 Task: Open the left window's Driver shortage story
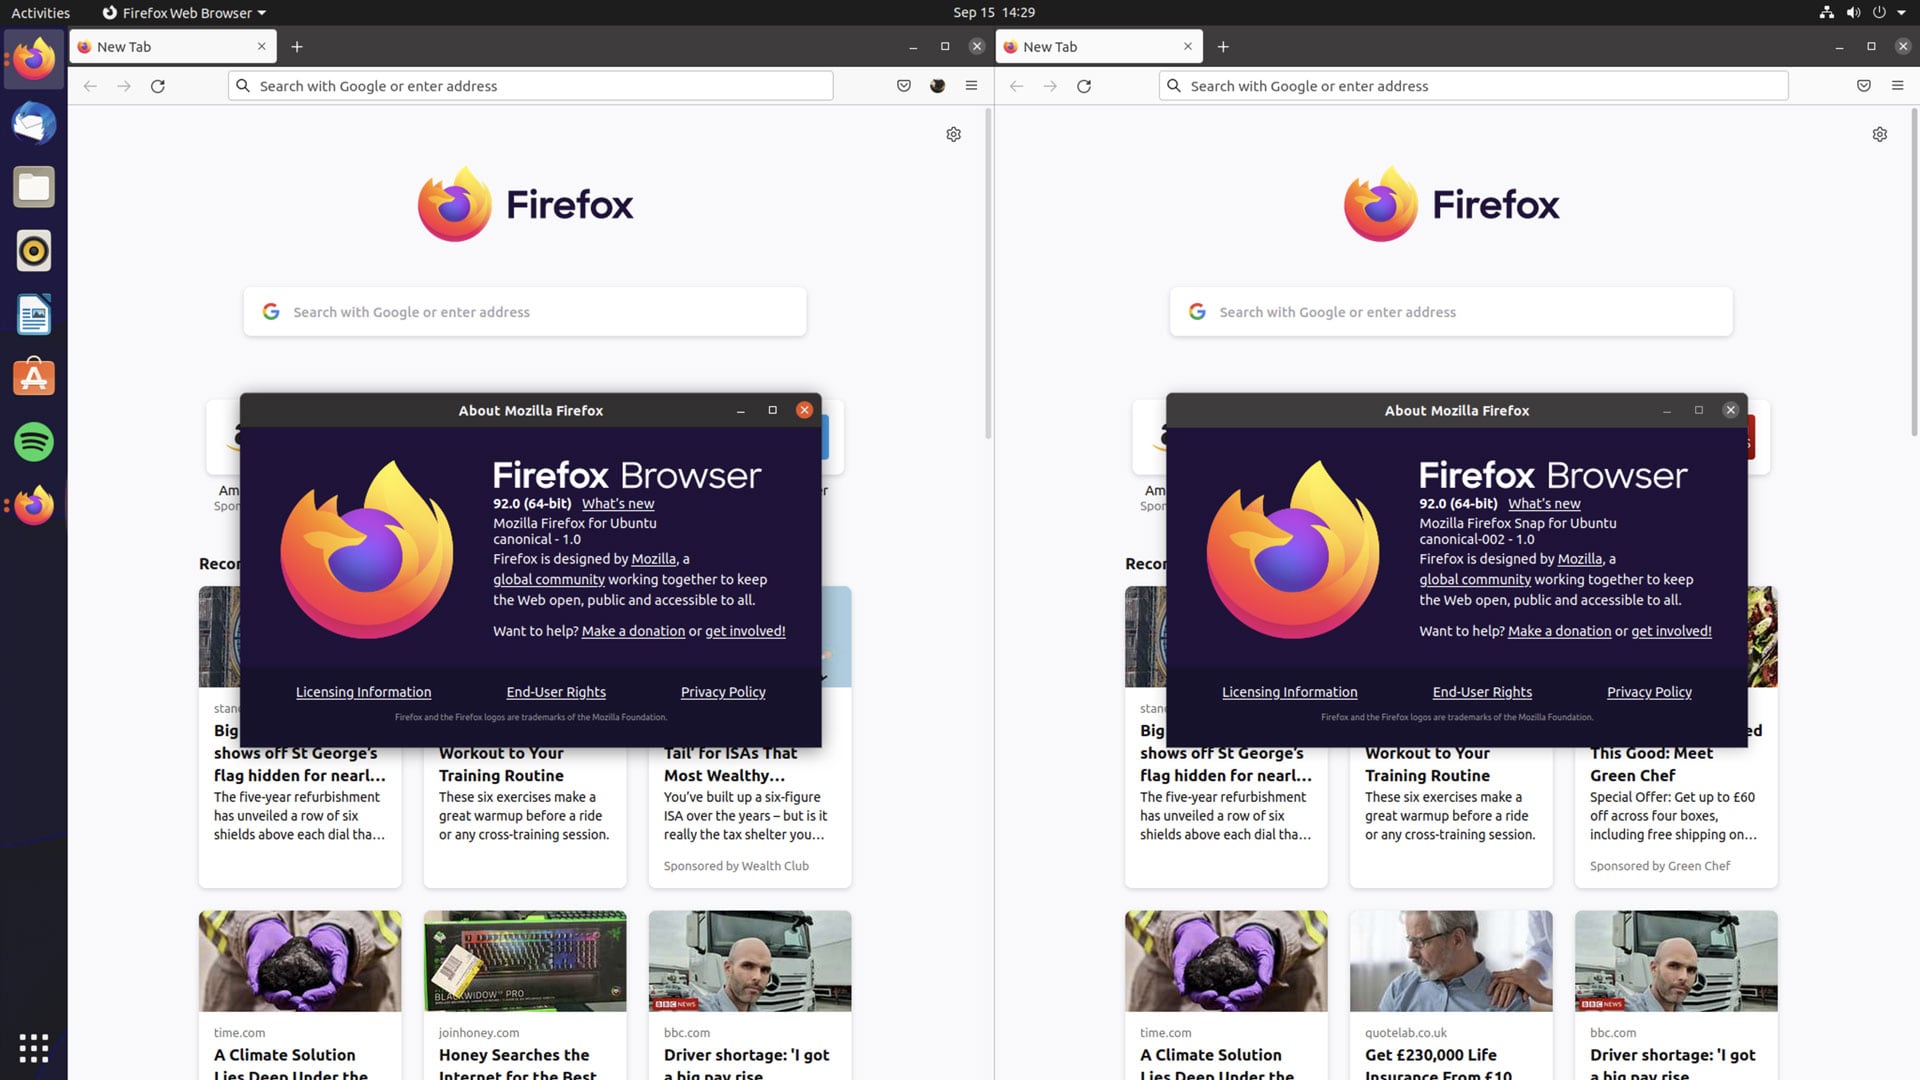[x=750, y=995]
